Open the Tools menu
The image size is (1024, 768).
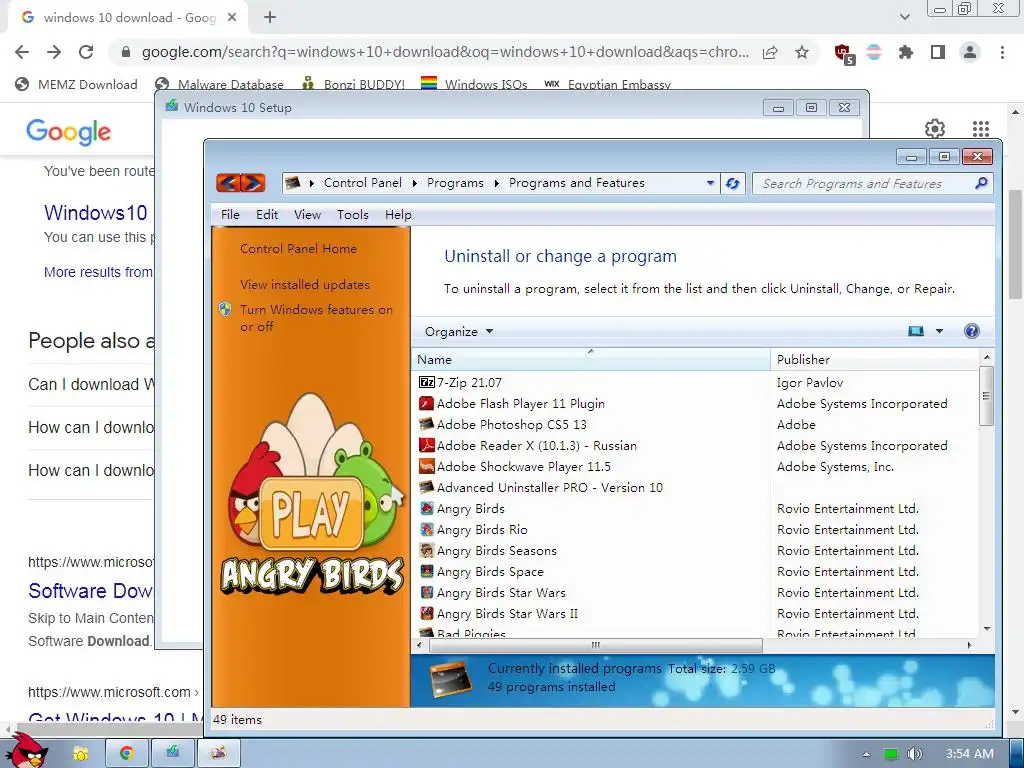click(353, 215)
